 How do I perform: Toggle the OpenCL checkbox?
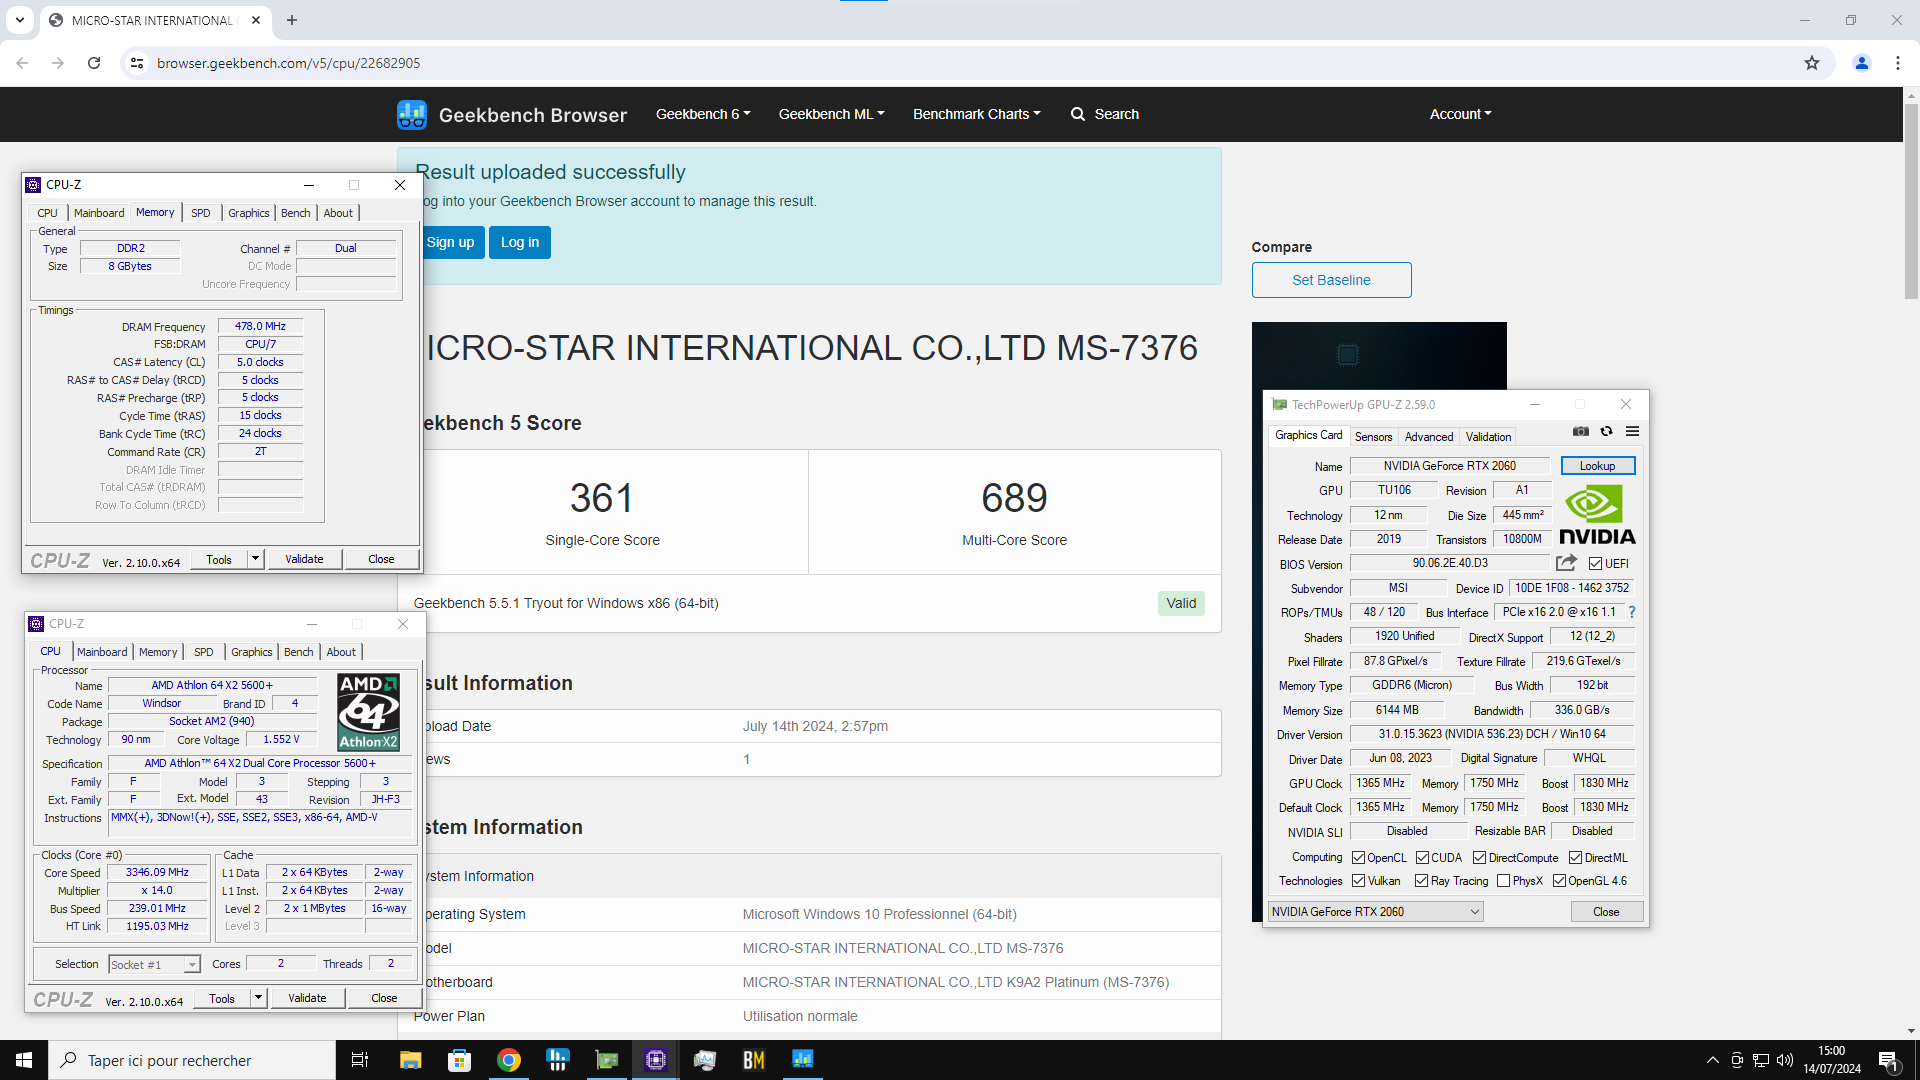1358,858
